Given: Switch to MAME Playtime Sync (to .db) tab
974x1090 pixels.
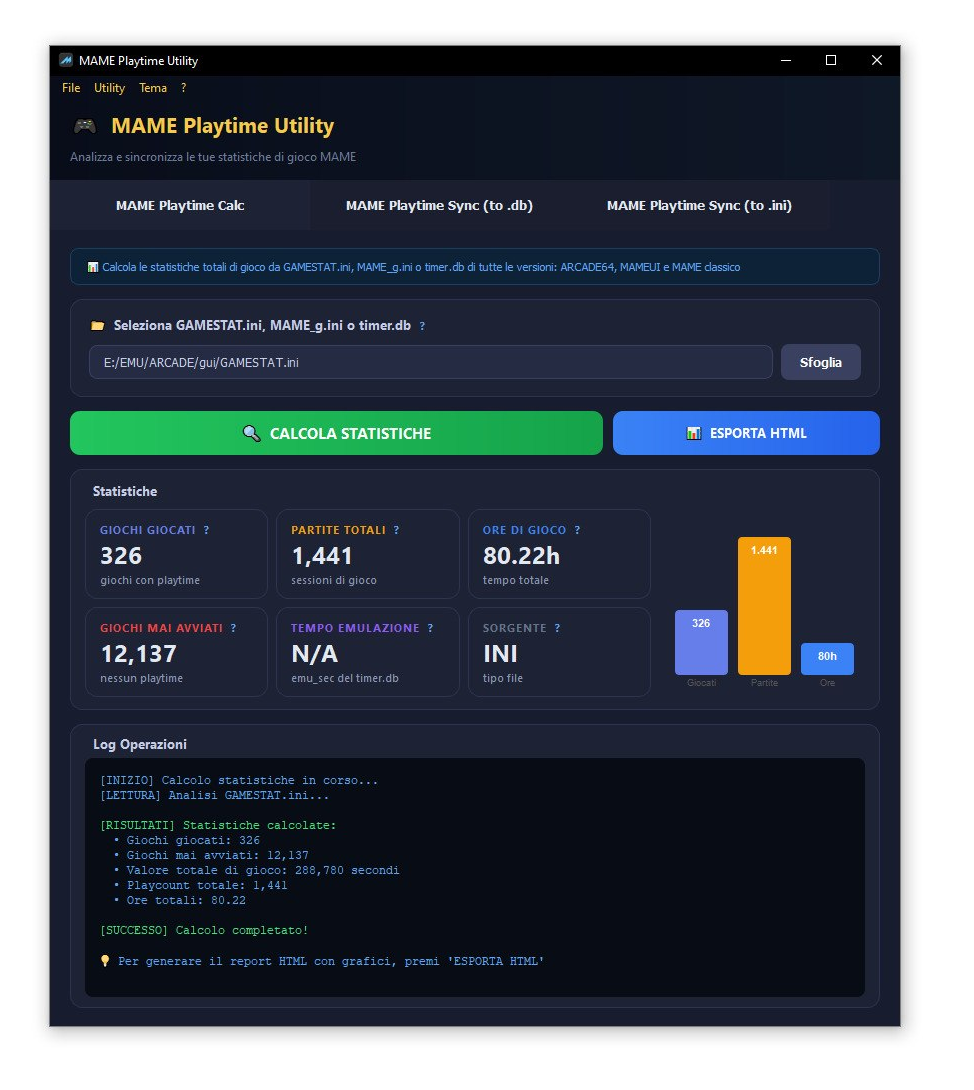Looking at the screenshot, I should (x=439, y=206).
